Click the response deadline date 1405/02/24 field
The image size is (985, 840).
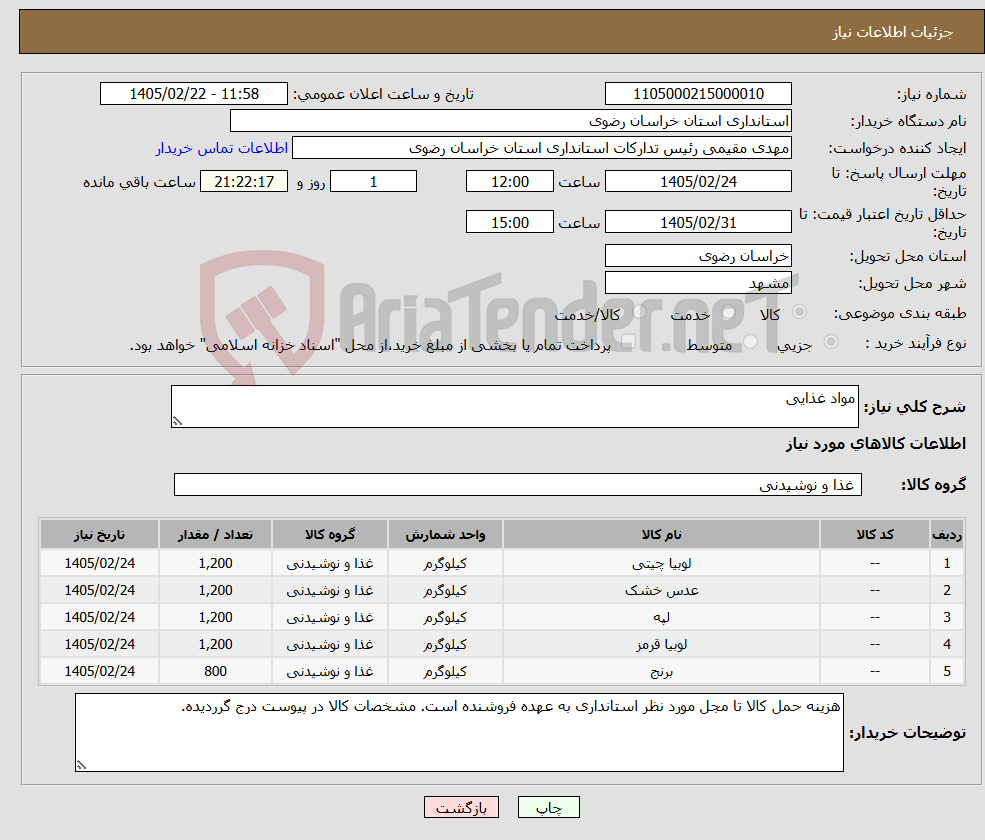698,182
